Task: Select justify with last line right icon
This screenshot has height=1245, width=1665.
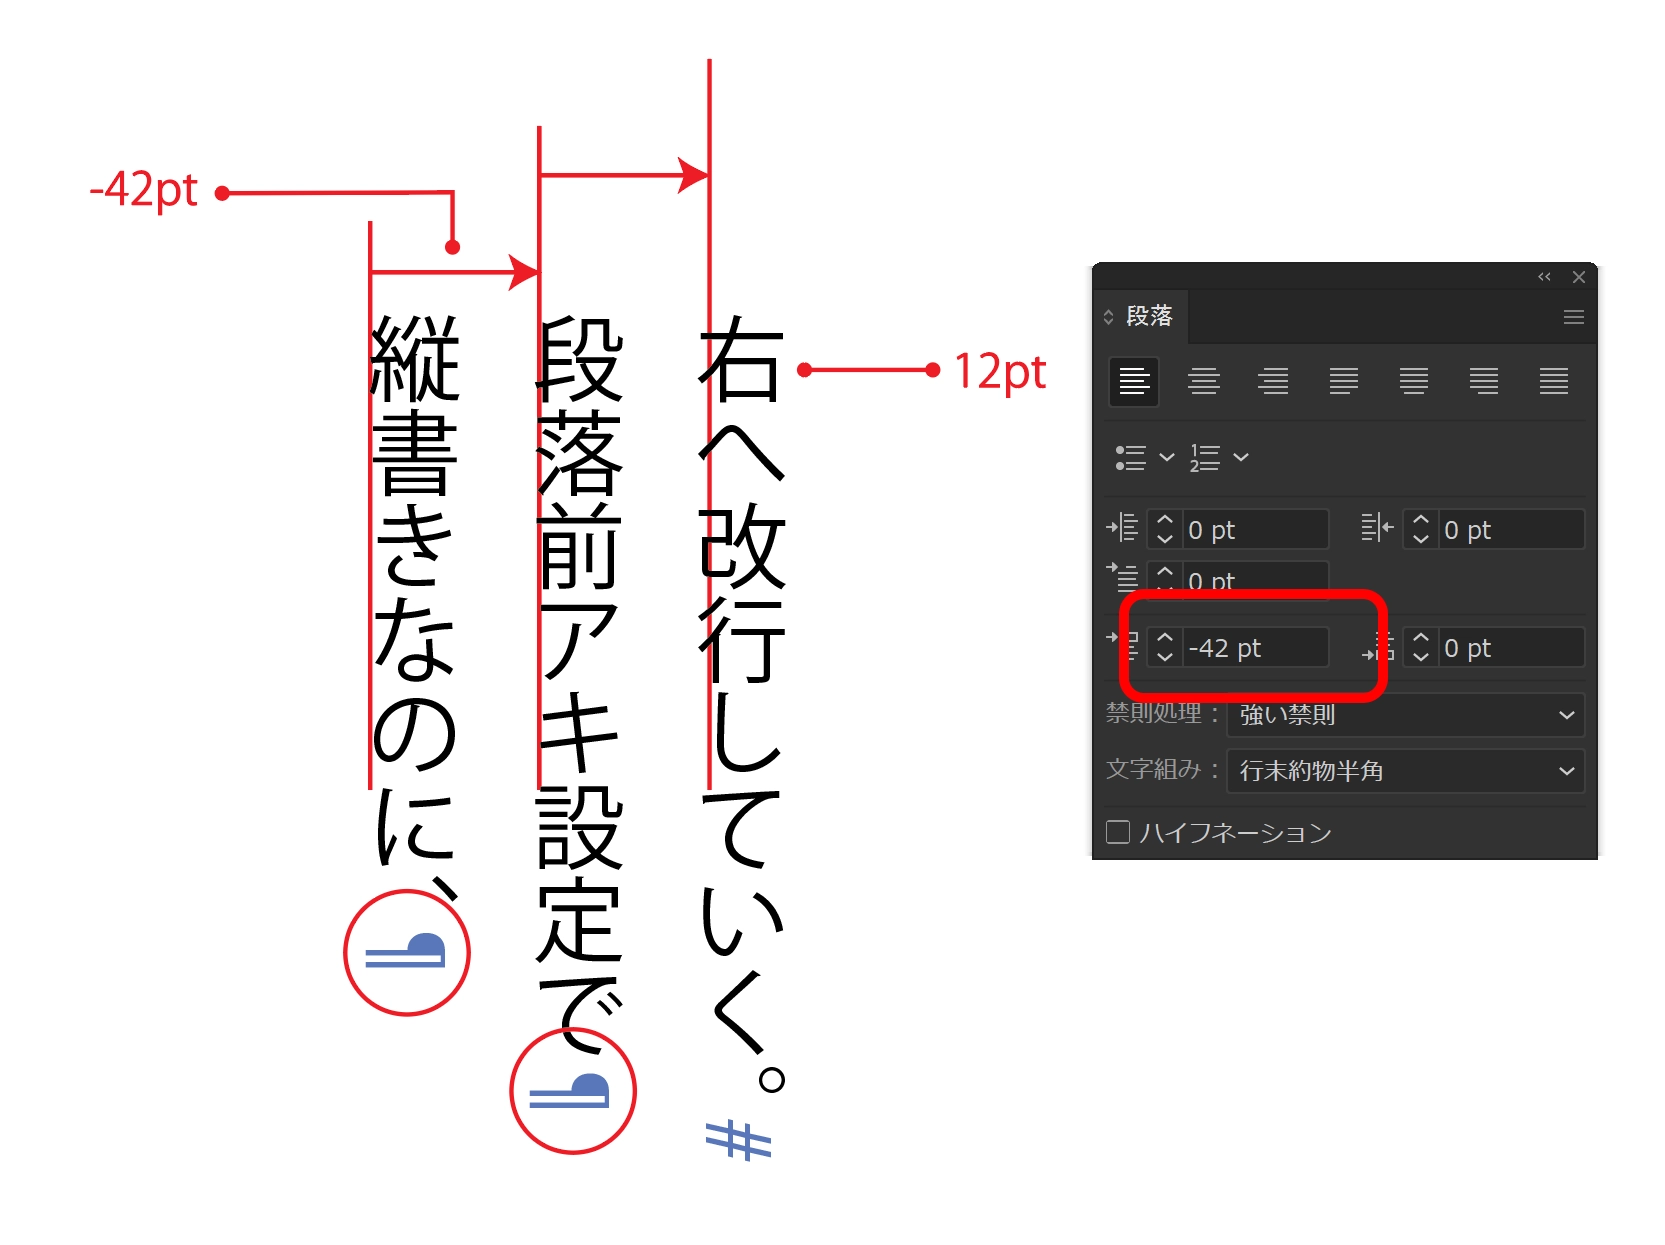Action: coord(1485,381)
